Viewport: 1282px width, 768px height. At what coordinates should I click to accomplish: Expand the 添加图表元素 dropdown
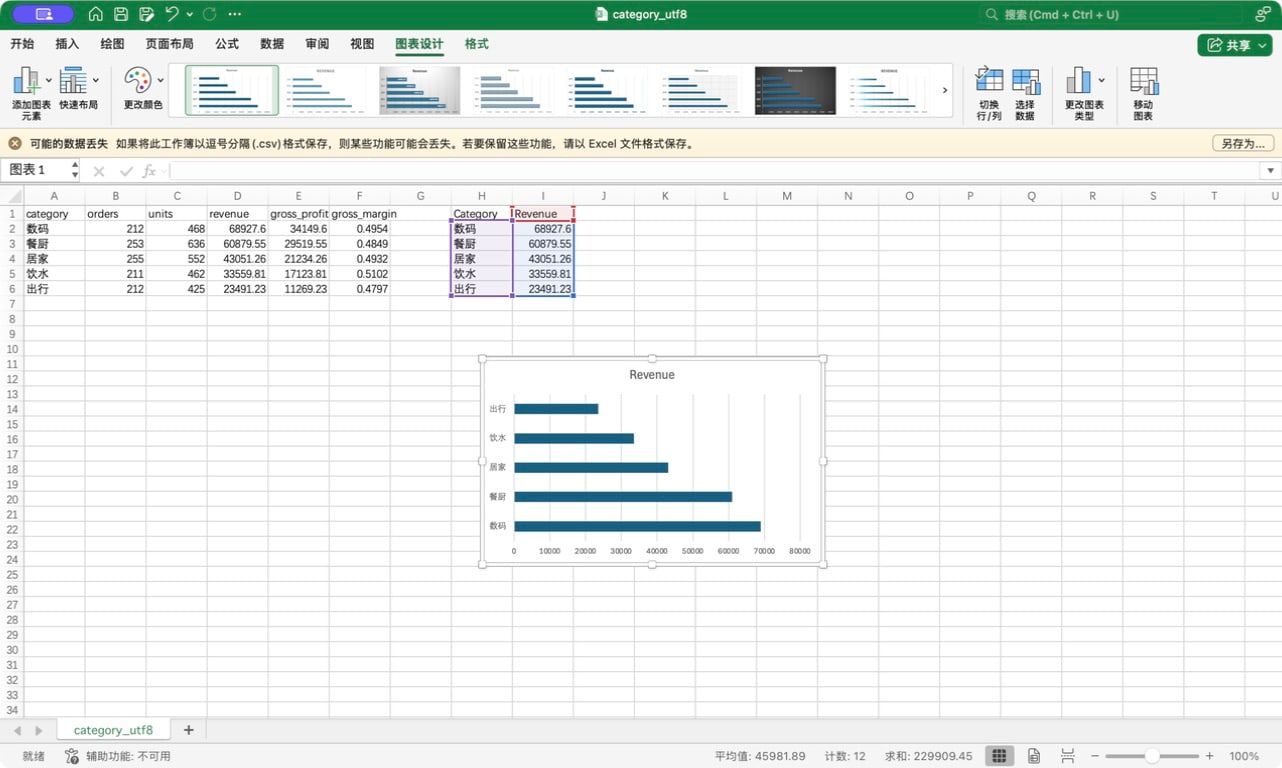click(x=48, y=80)
